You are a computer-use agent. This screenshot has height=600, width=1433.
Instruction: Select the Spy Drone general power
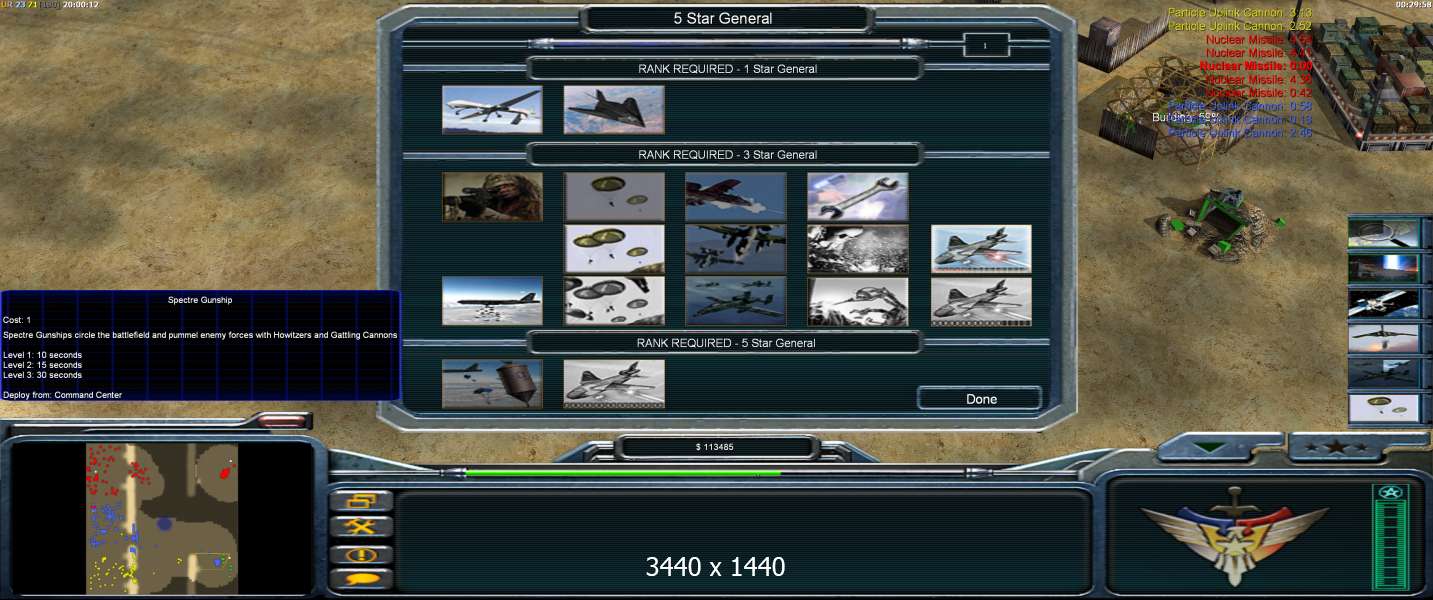click(x=492, y=110)
